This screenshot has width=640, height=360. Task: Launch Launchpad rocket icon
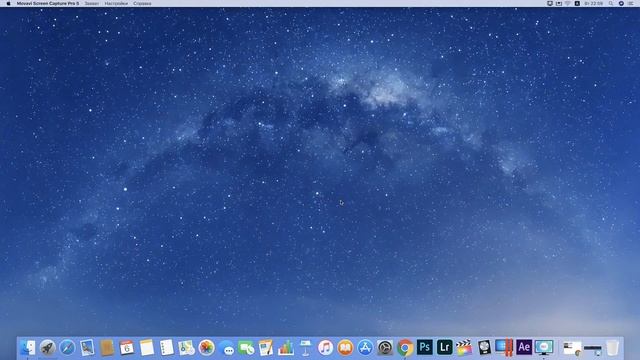coord(47,348)
